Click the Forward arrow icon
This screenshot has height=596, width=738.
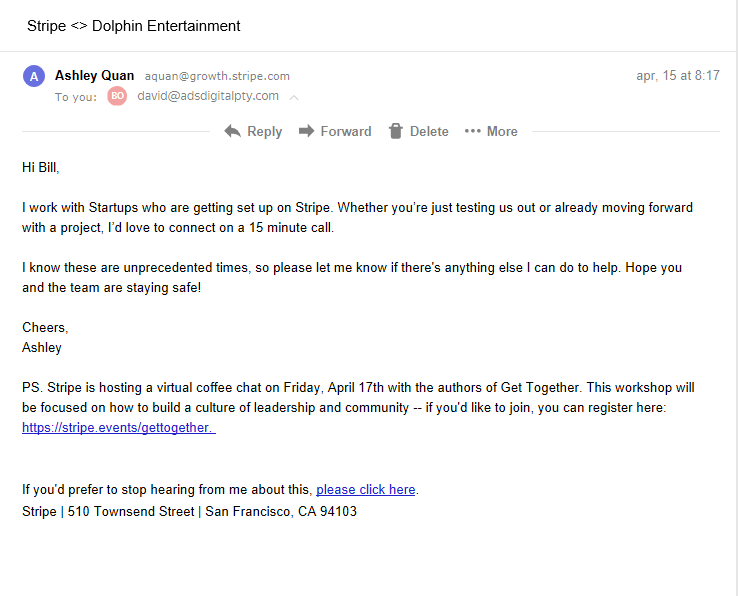[306, 131]
